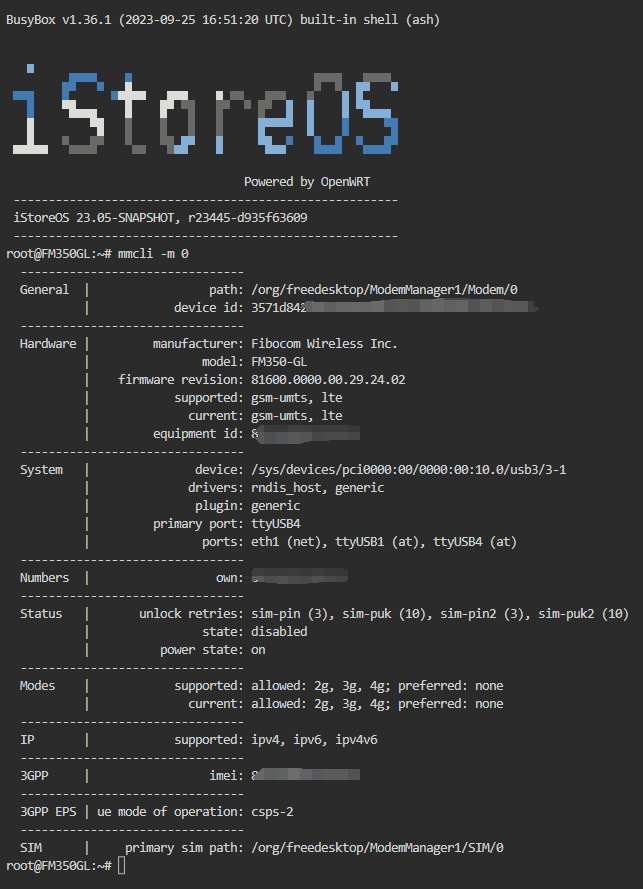This screenshot has height=889, width=643.
Task: Click the 'System' section label
Action: tap(41, 470)
